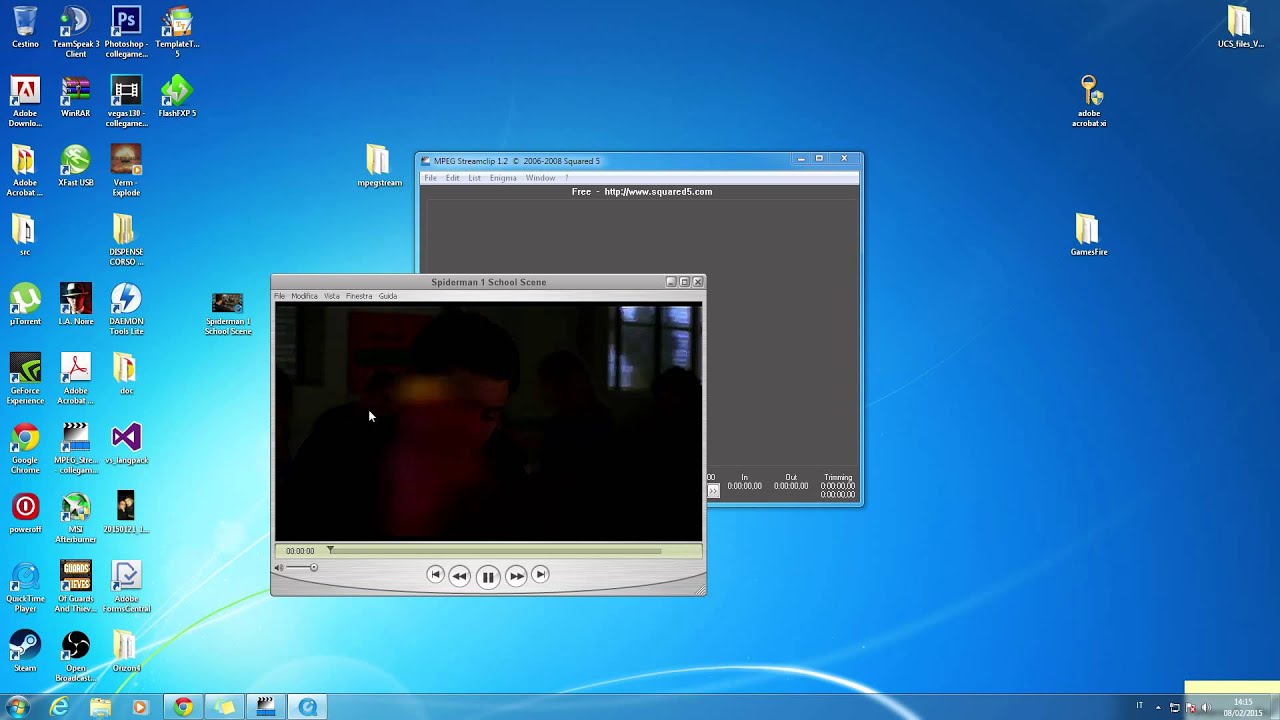Select the TemplateToaster 5 desktop icon

click(177, 31)
